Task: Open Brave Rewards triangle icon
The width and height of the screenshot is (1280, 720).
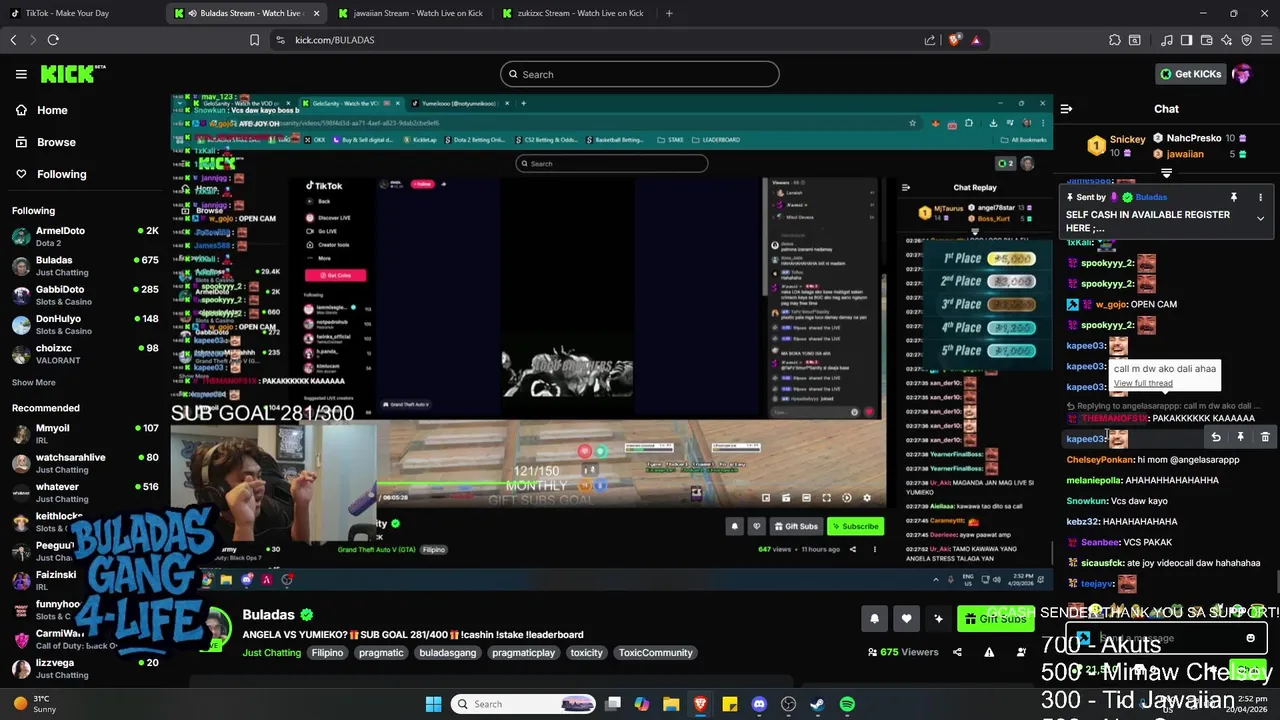Action: (x=975, y=40)
